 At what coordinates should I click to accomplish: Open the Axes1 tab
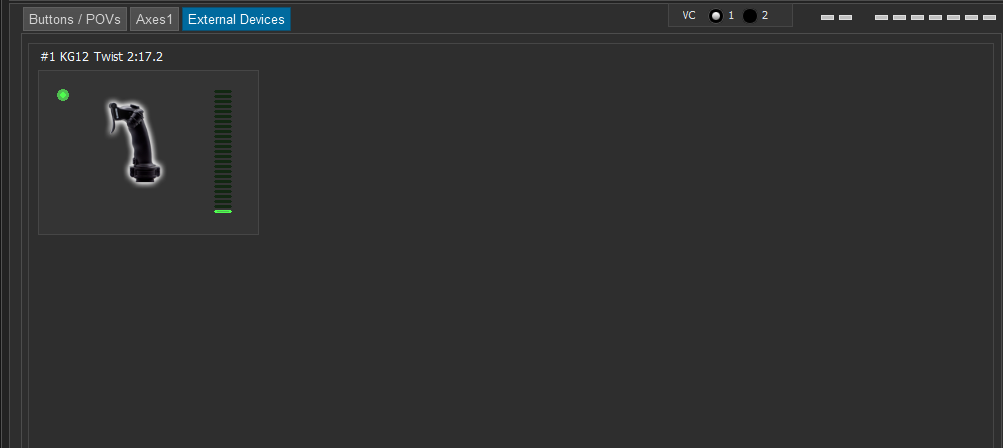[154, 19]
